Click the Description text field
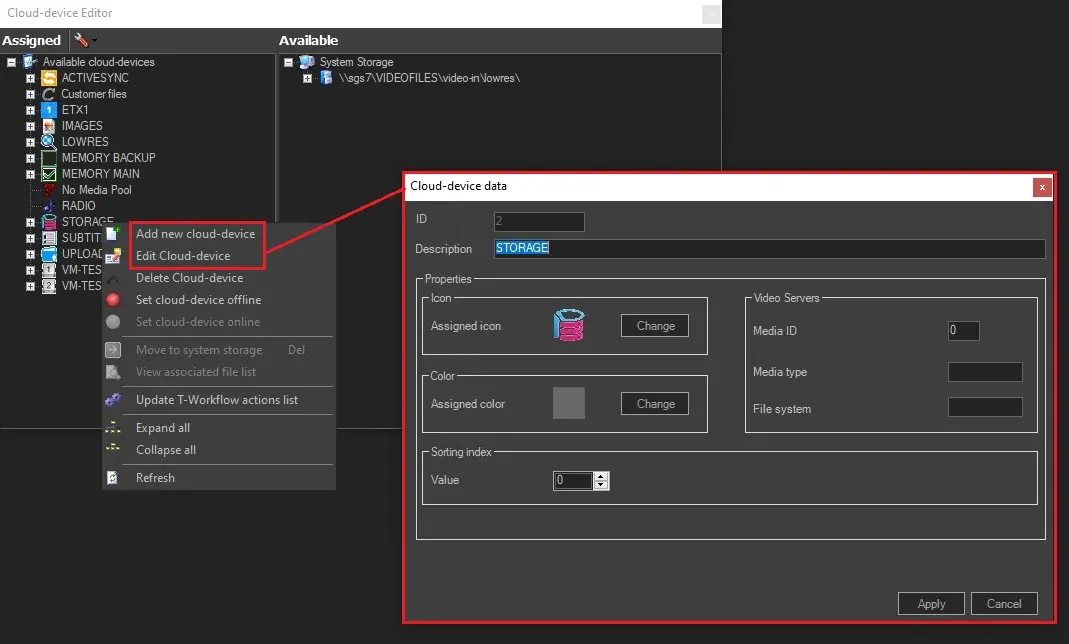Image resolution: width=1069 pixels, height=644 pixels. tap(768, 248)
